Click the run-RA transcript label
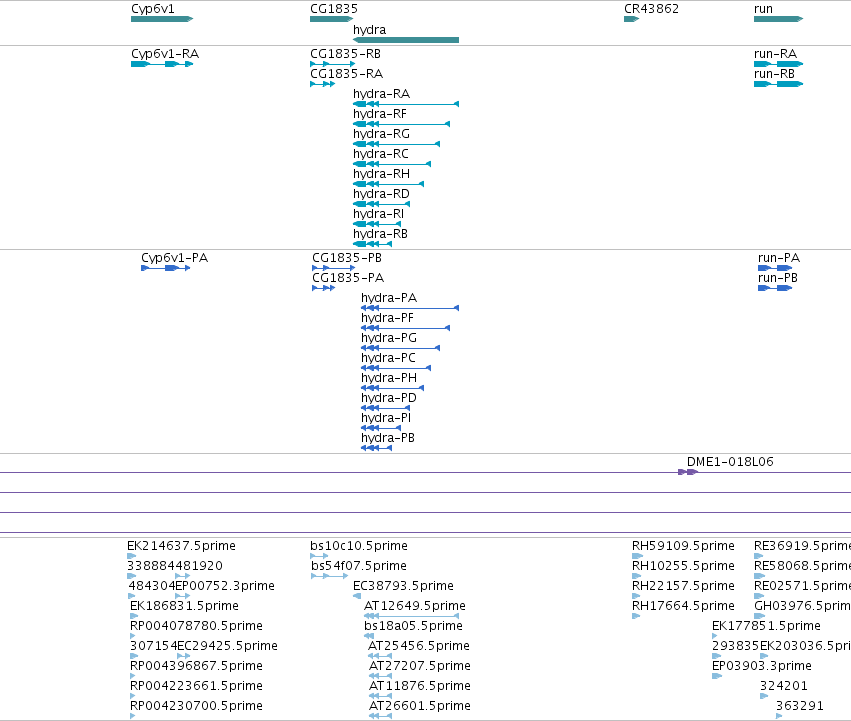 [x=775, y=54]
